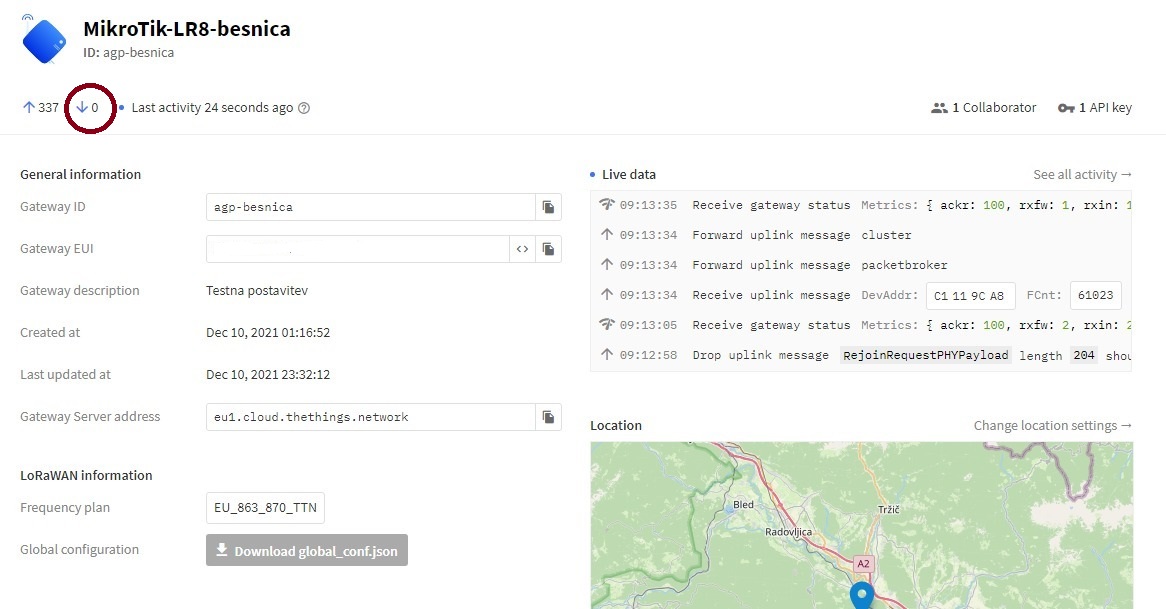Download global_conf.json file
1166x609 pixels.
pos(306,550)
